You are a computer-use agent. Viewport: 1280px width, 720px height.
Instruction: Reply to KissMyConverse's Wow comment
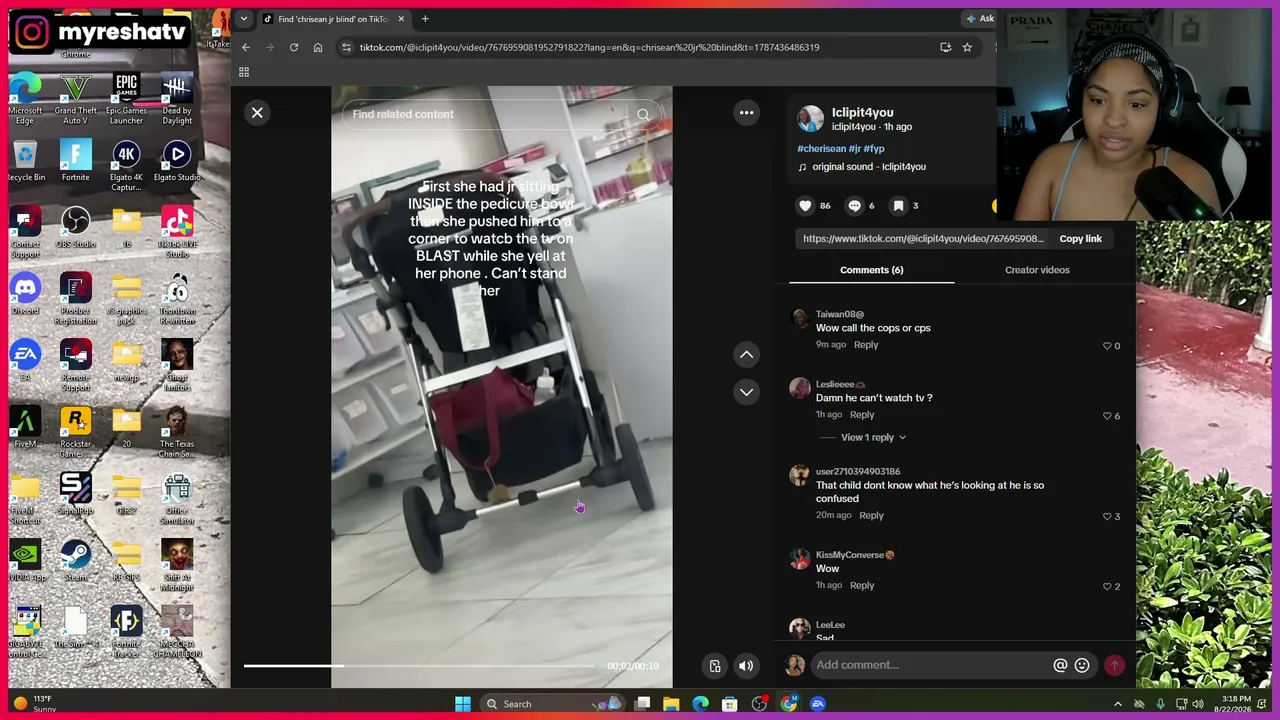(x=861, y=586)
